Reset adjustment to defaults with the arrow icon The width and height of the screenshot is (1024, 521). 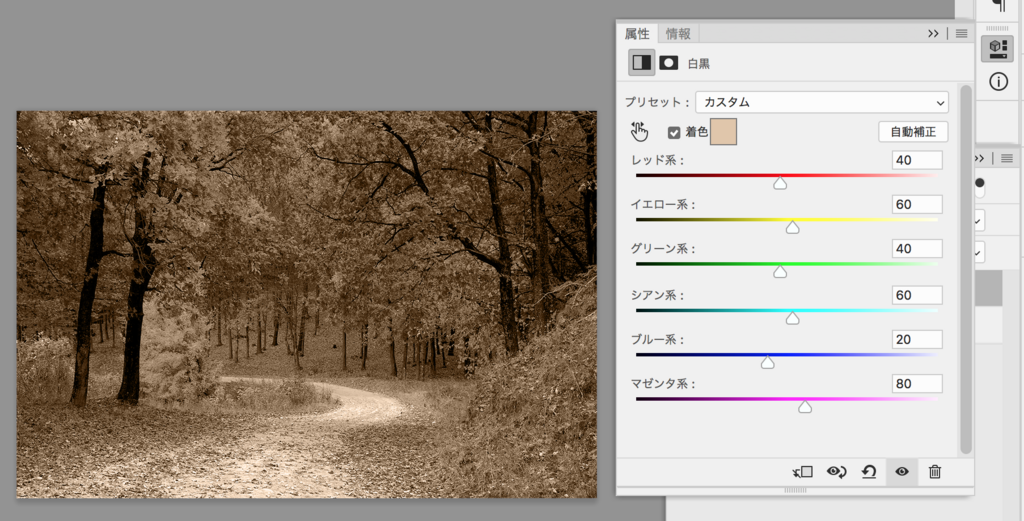tap(869, 472)
